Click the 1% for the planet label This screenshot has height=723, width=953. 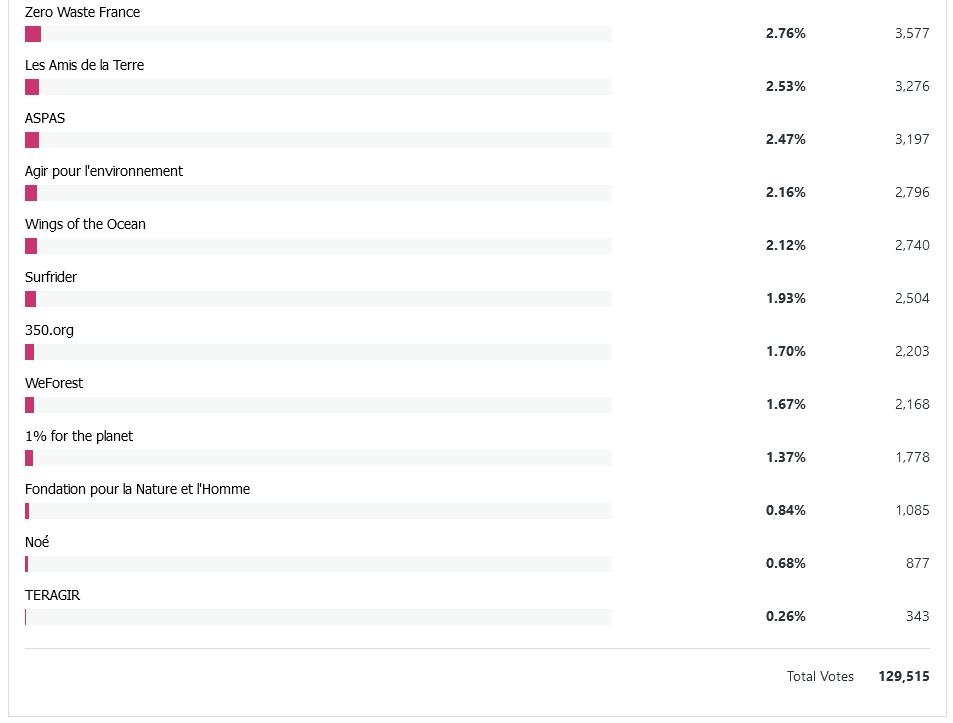click(x=79, y=437)
